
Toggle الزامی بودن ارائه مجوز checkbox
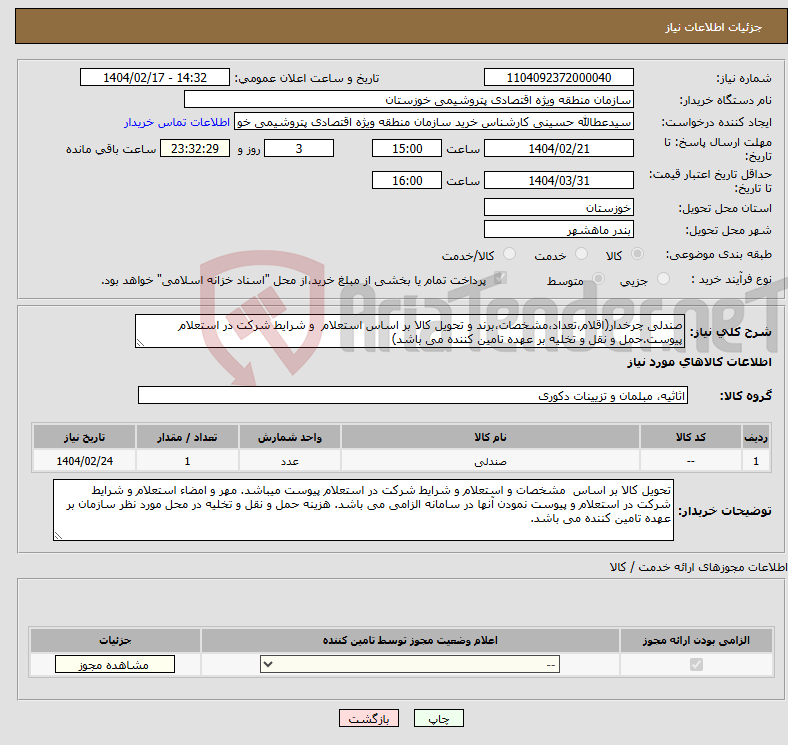coord(696,665)
